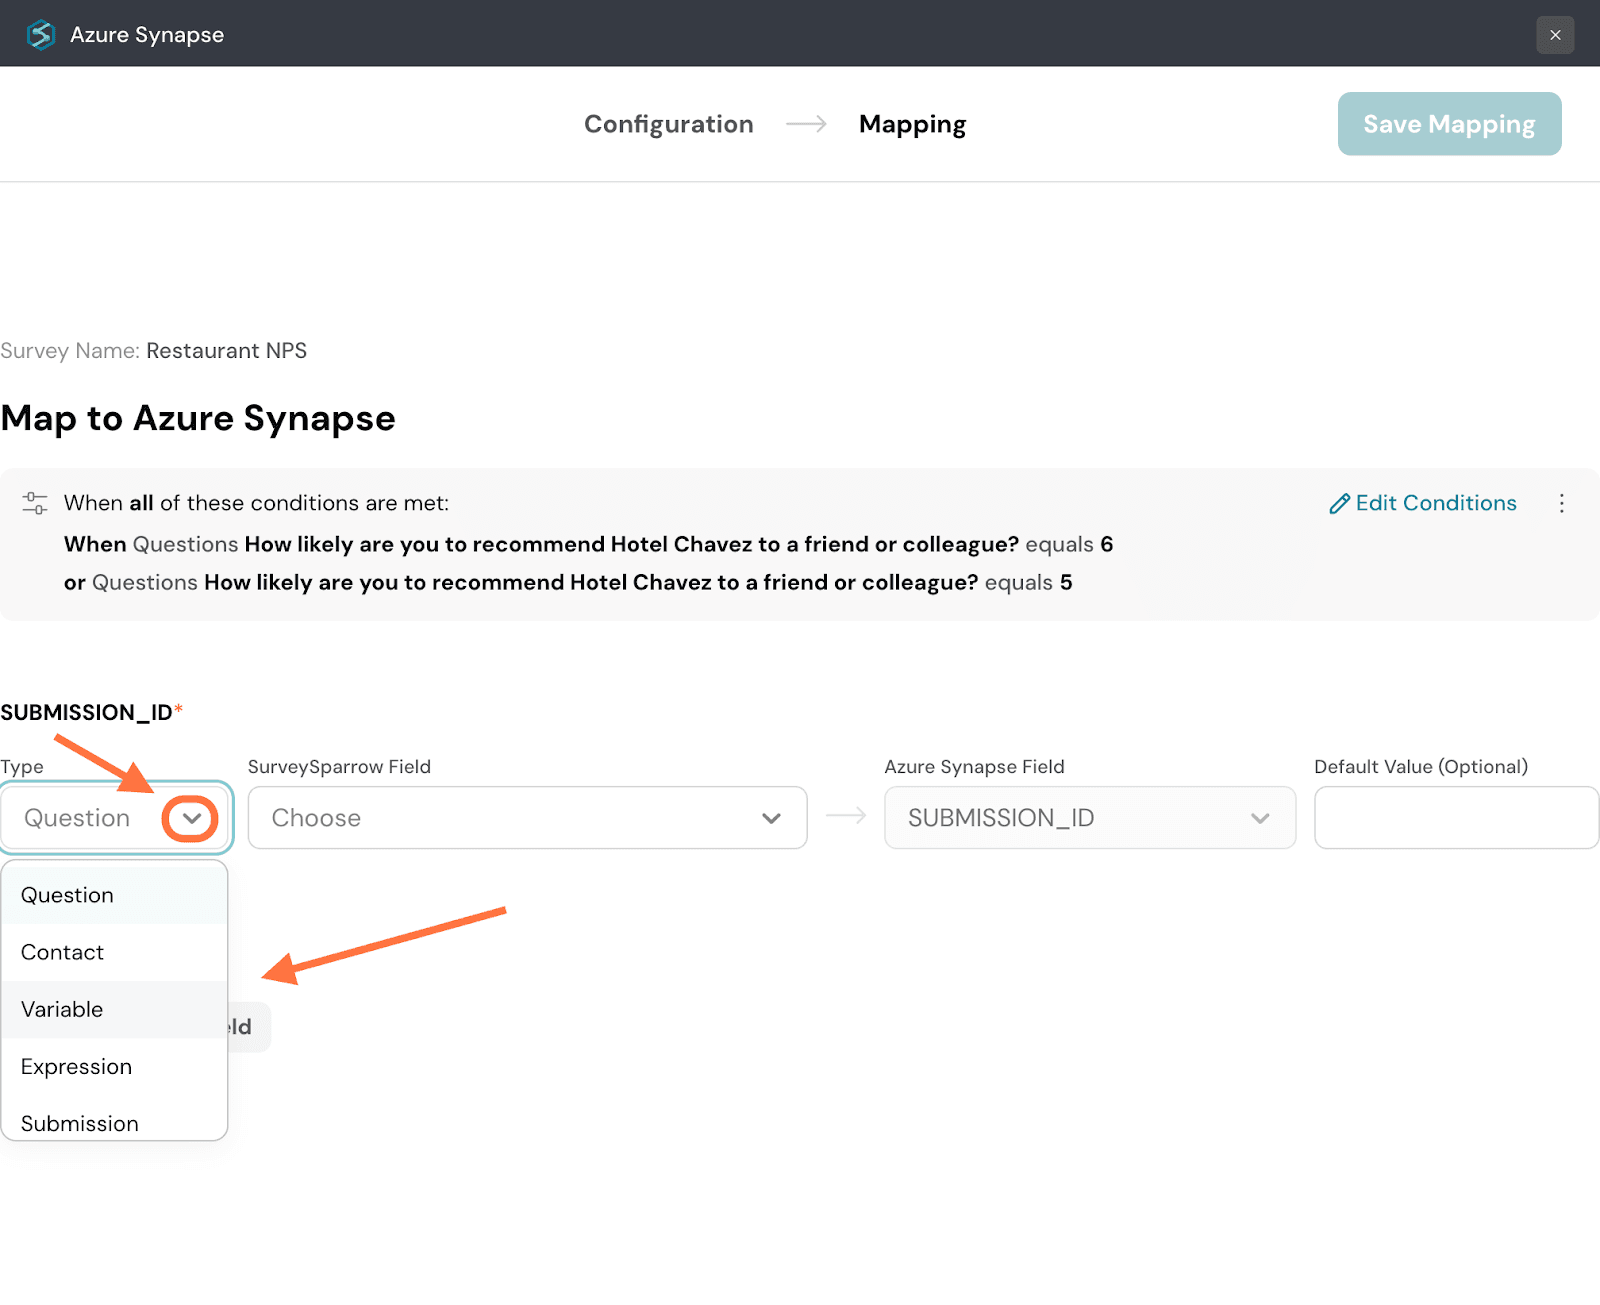Image resolution: width=1600 pixels, height=1305 pixels.
Task: Click the Azure Synapse logo icon
Action: [41, 34]
